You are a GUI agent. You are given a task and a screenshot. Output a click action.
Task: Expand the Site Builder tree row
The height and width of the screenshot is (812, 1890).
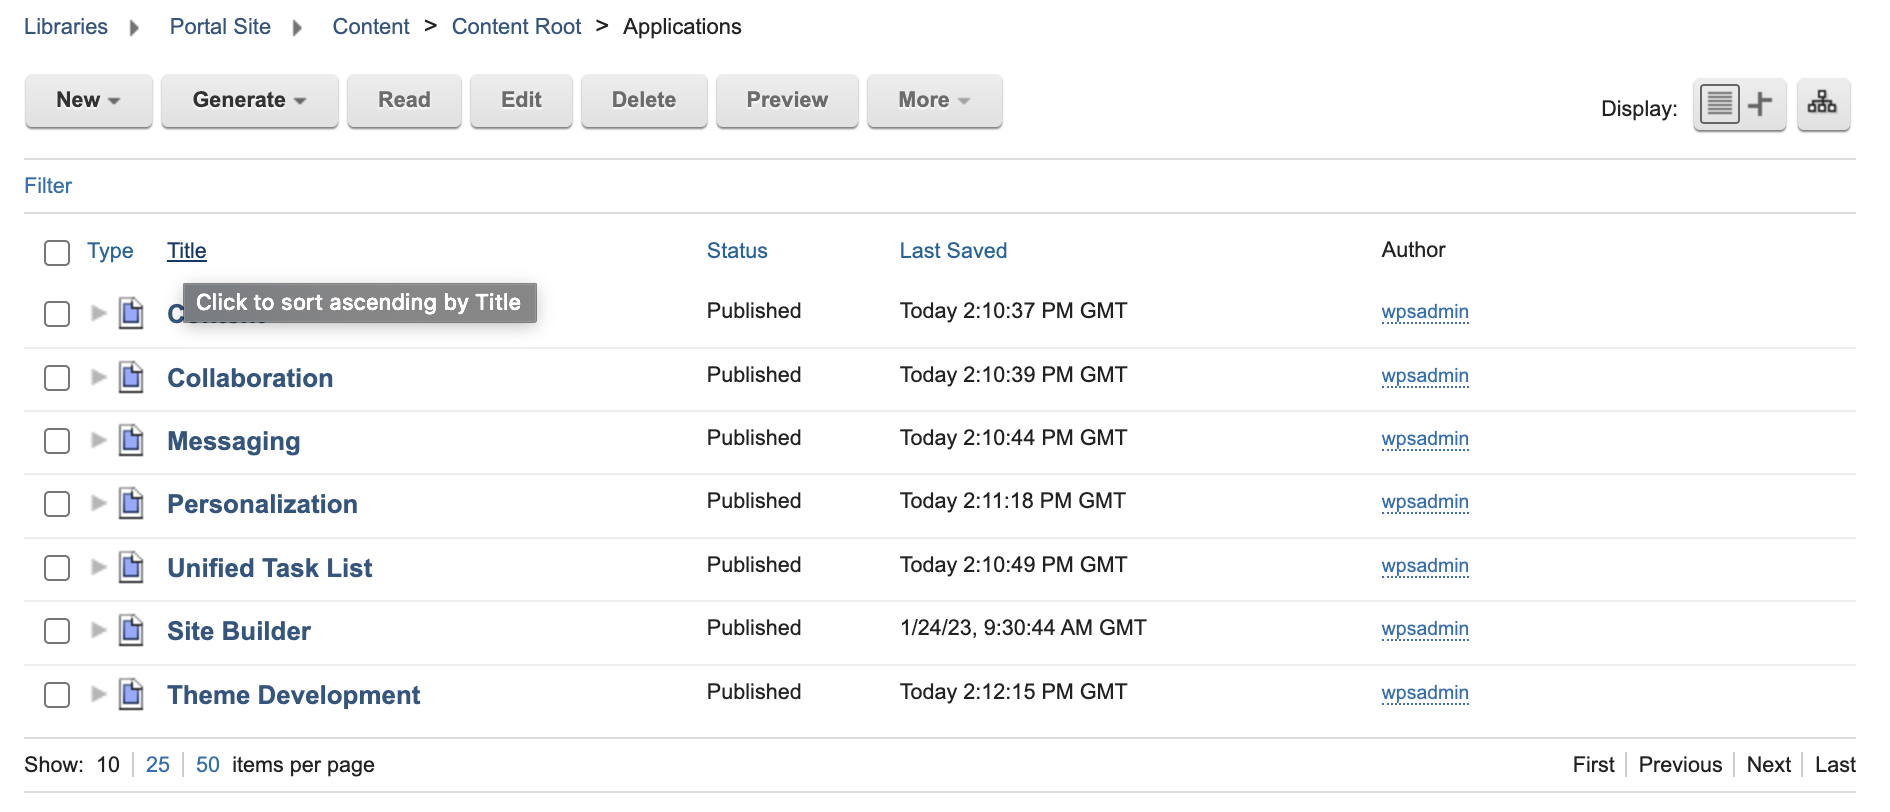[98, 630]
